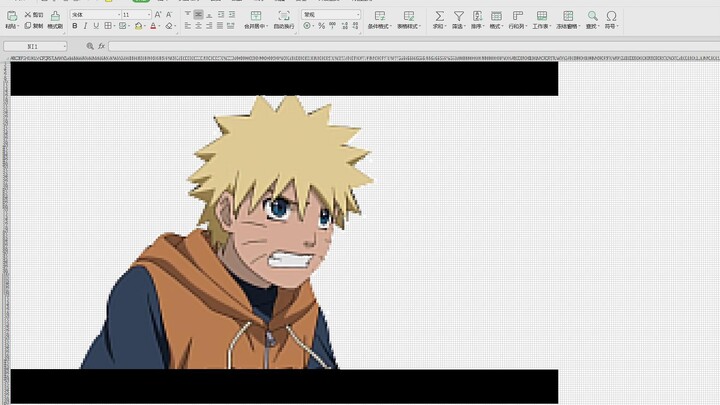The height and width of the screenshot is (405, 720).
Task: Expand the Paste dropdown arrow
Action: click(18, 27)
